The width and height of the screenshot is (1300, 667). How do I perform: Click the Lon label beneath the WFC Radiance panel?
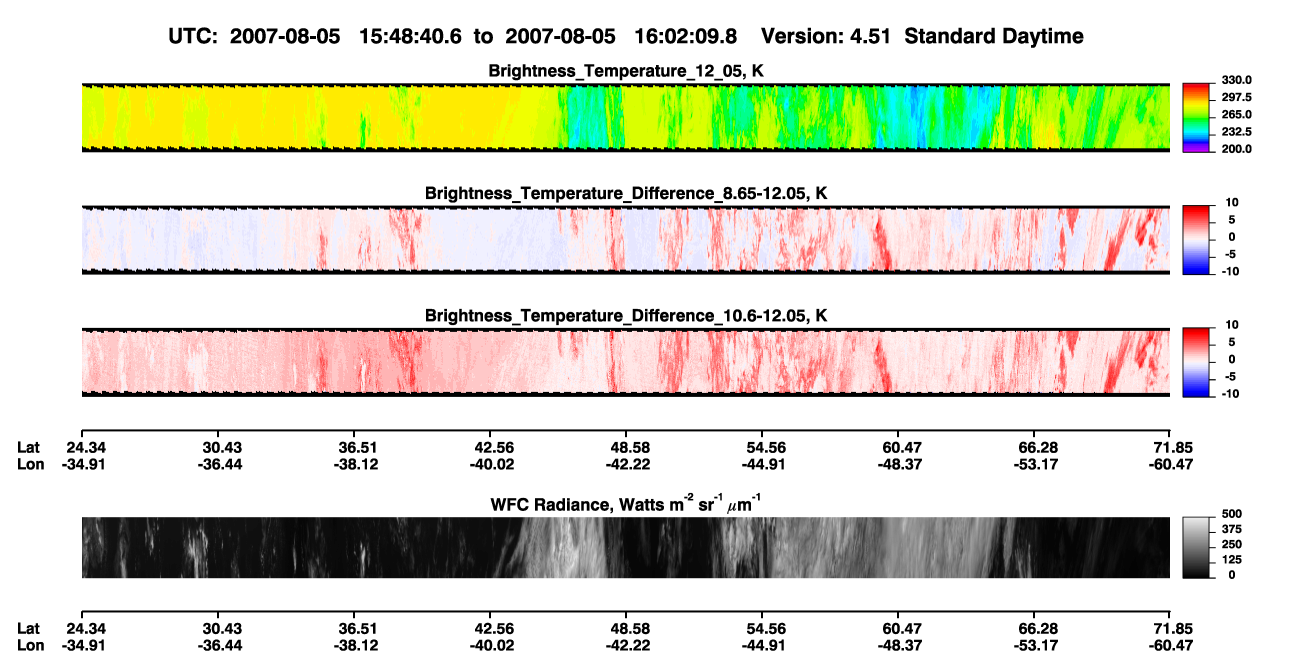(30, 645)
